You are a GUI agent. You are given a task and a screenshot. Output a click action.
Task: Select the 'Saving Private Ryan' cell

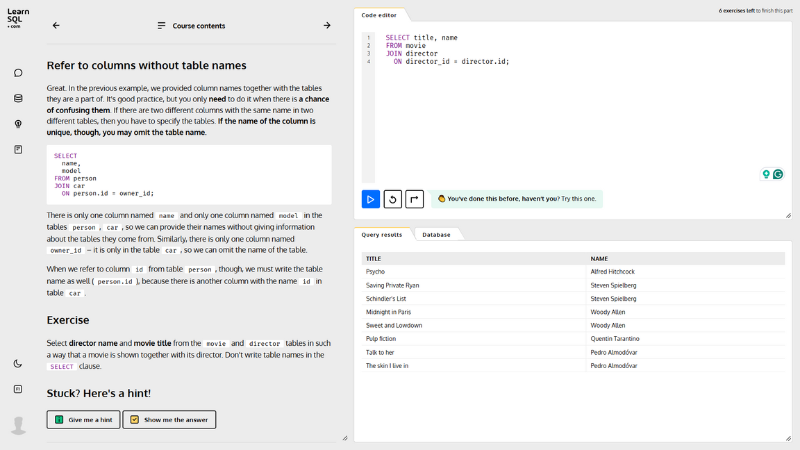(x=474, y=285)
